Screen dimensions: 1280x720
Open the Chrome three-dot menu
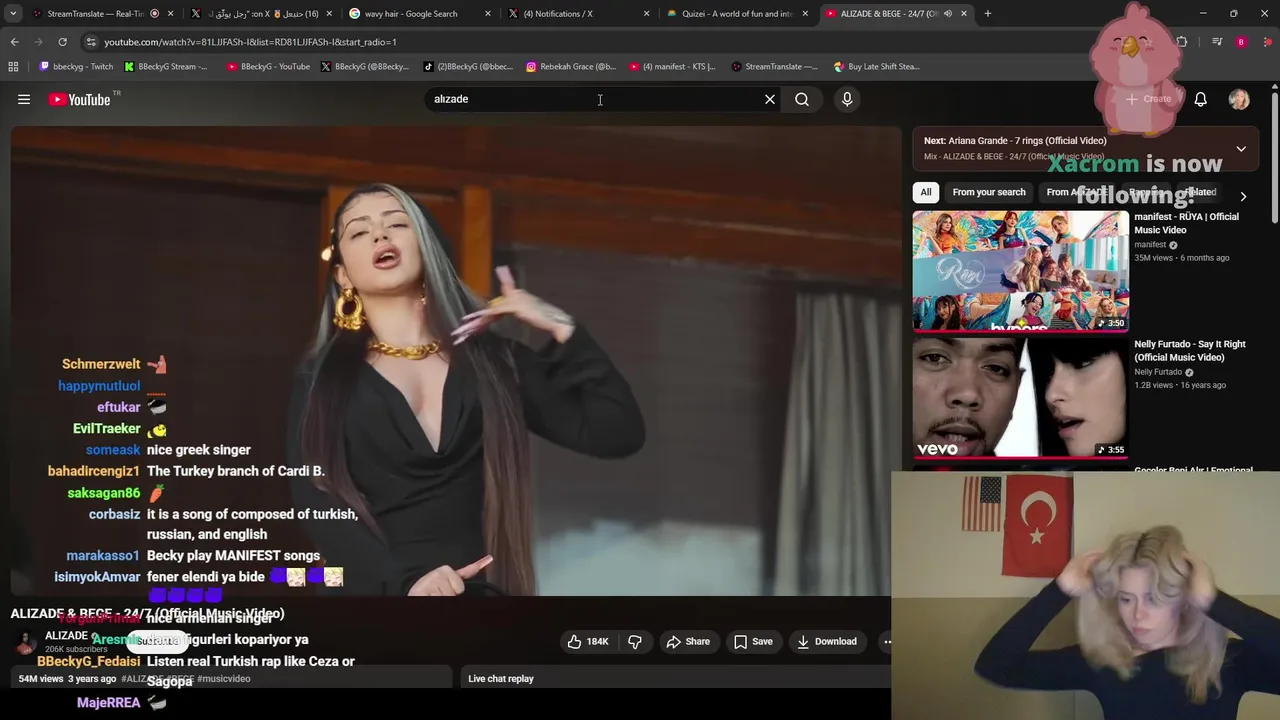[1268, 42]
